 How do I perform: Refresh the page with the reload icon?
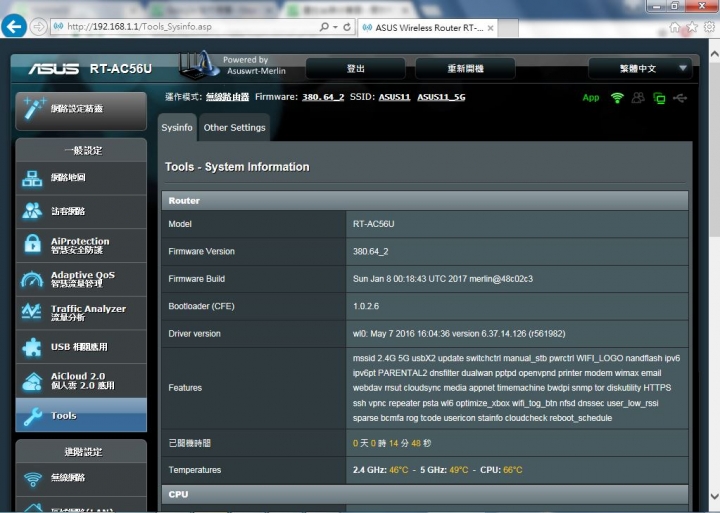(x=347, y=27)
